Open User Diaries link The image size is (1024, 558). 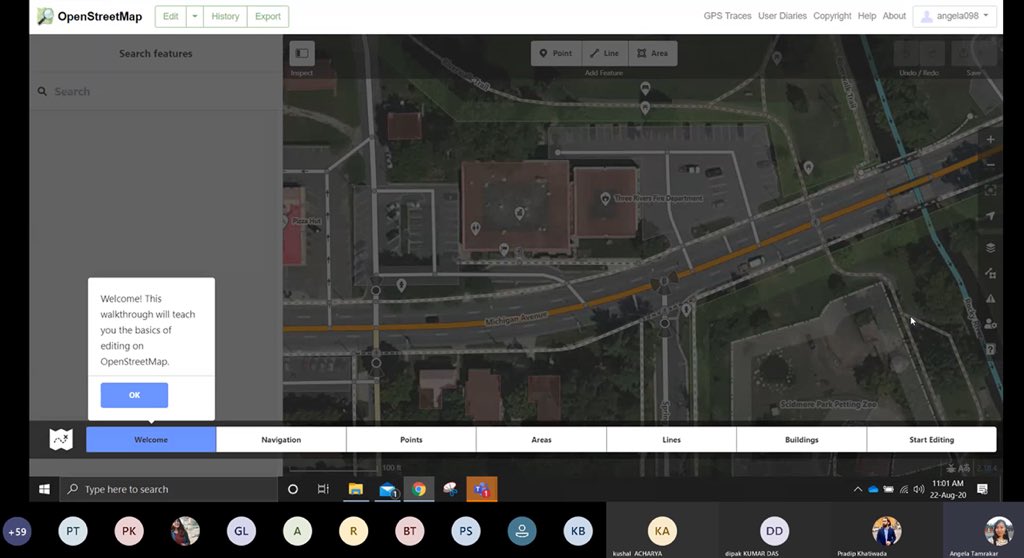[x=782, y=16]
